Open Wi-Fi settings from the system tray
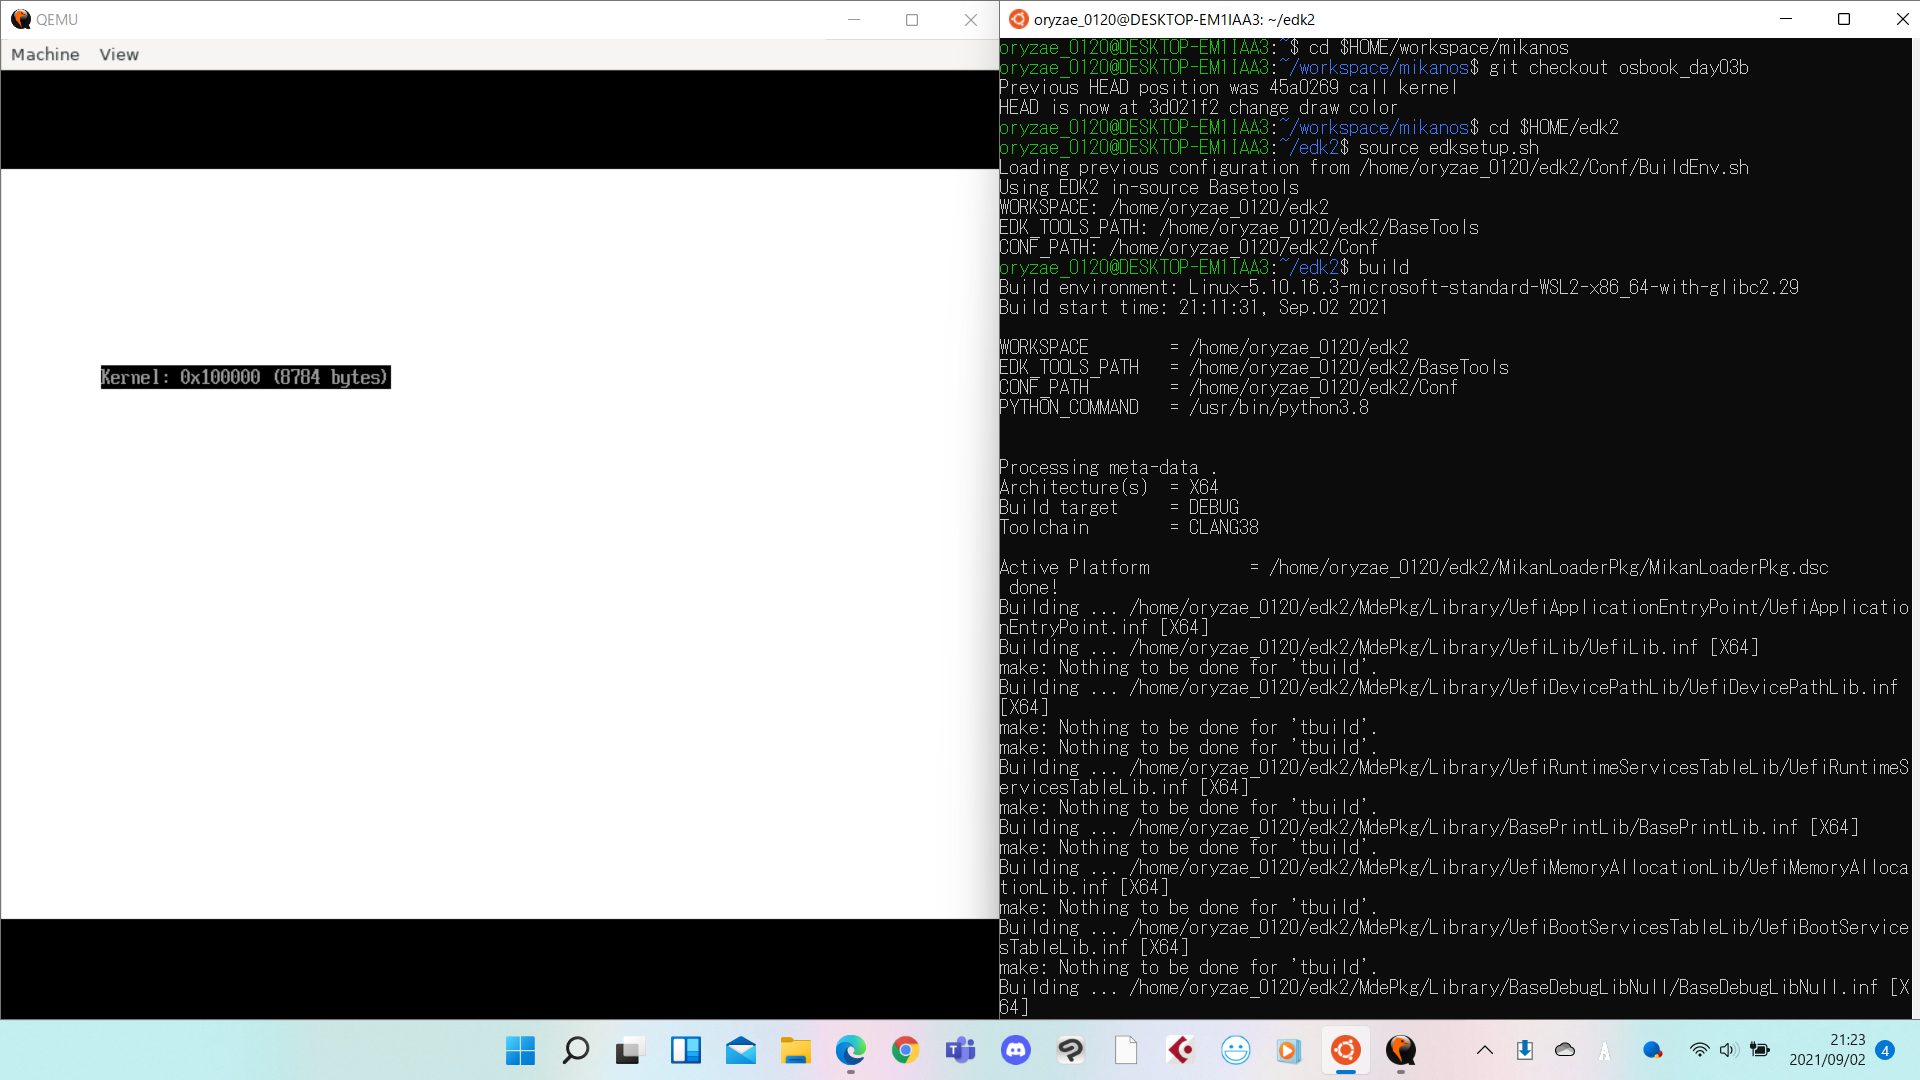This screenshot has height=1080, width=1920. coord(1700,1051)
